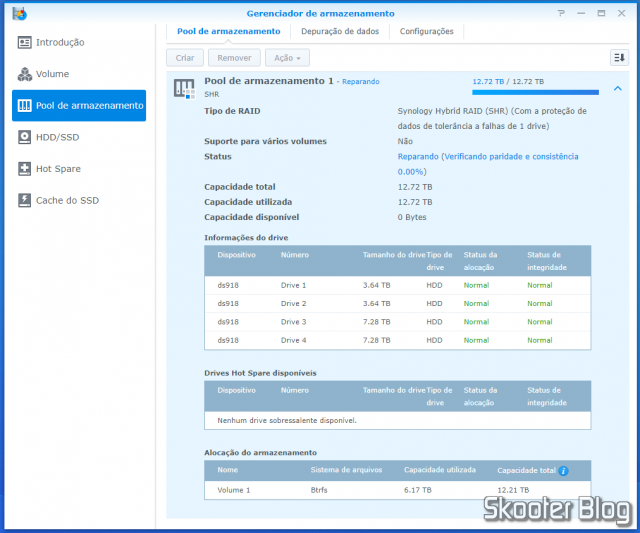Open the Introdução section icon
The image size is (640, 533).
point(24,42)
